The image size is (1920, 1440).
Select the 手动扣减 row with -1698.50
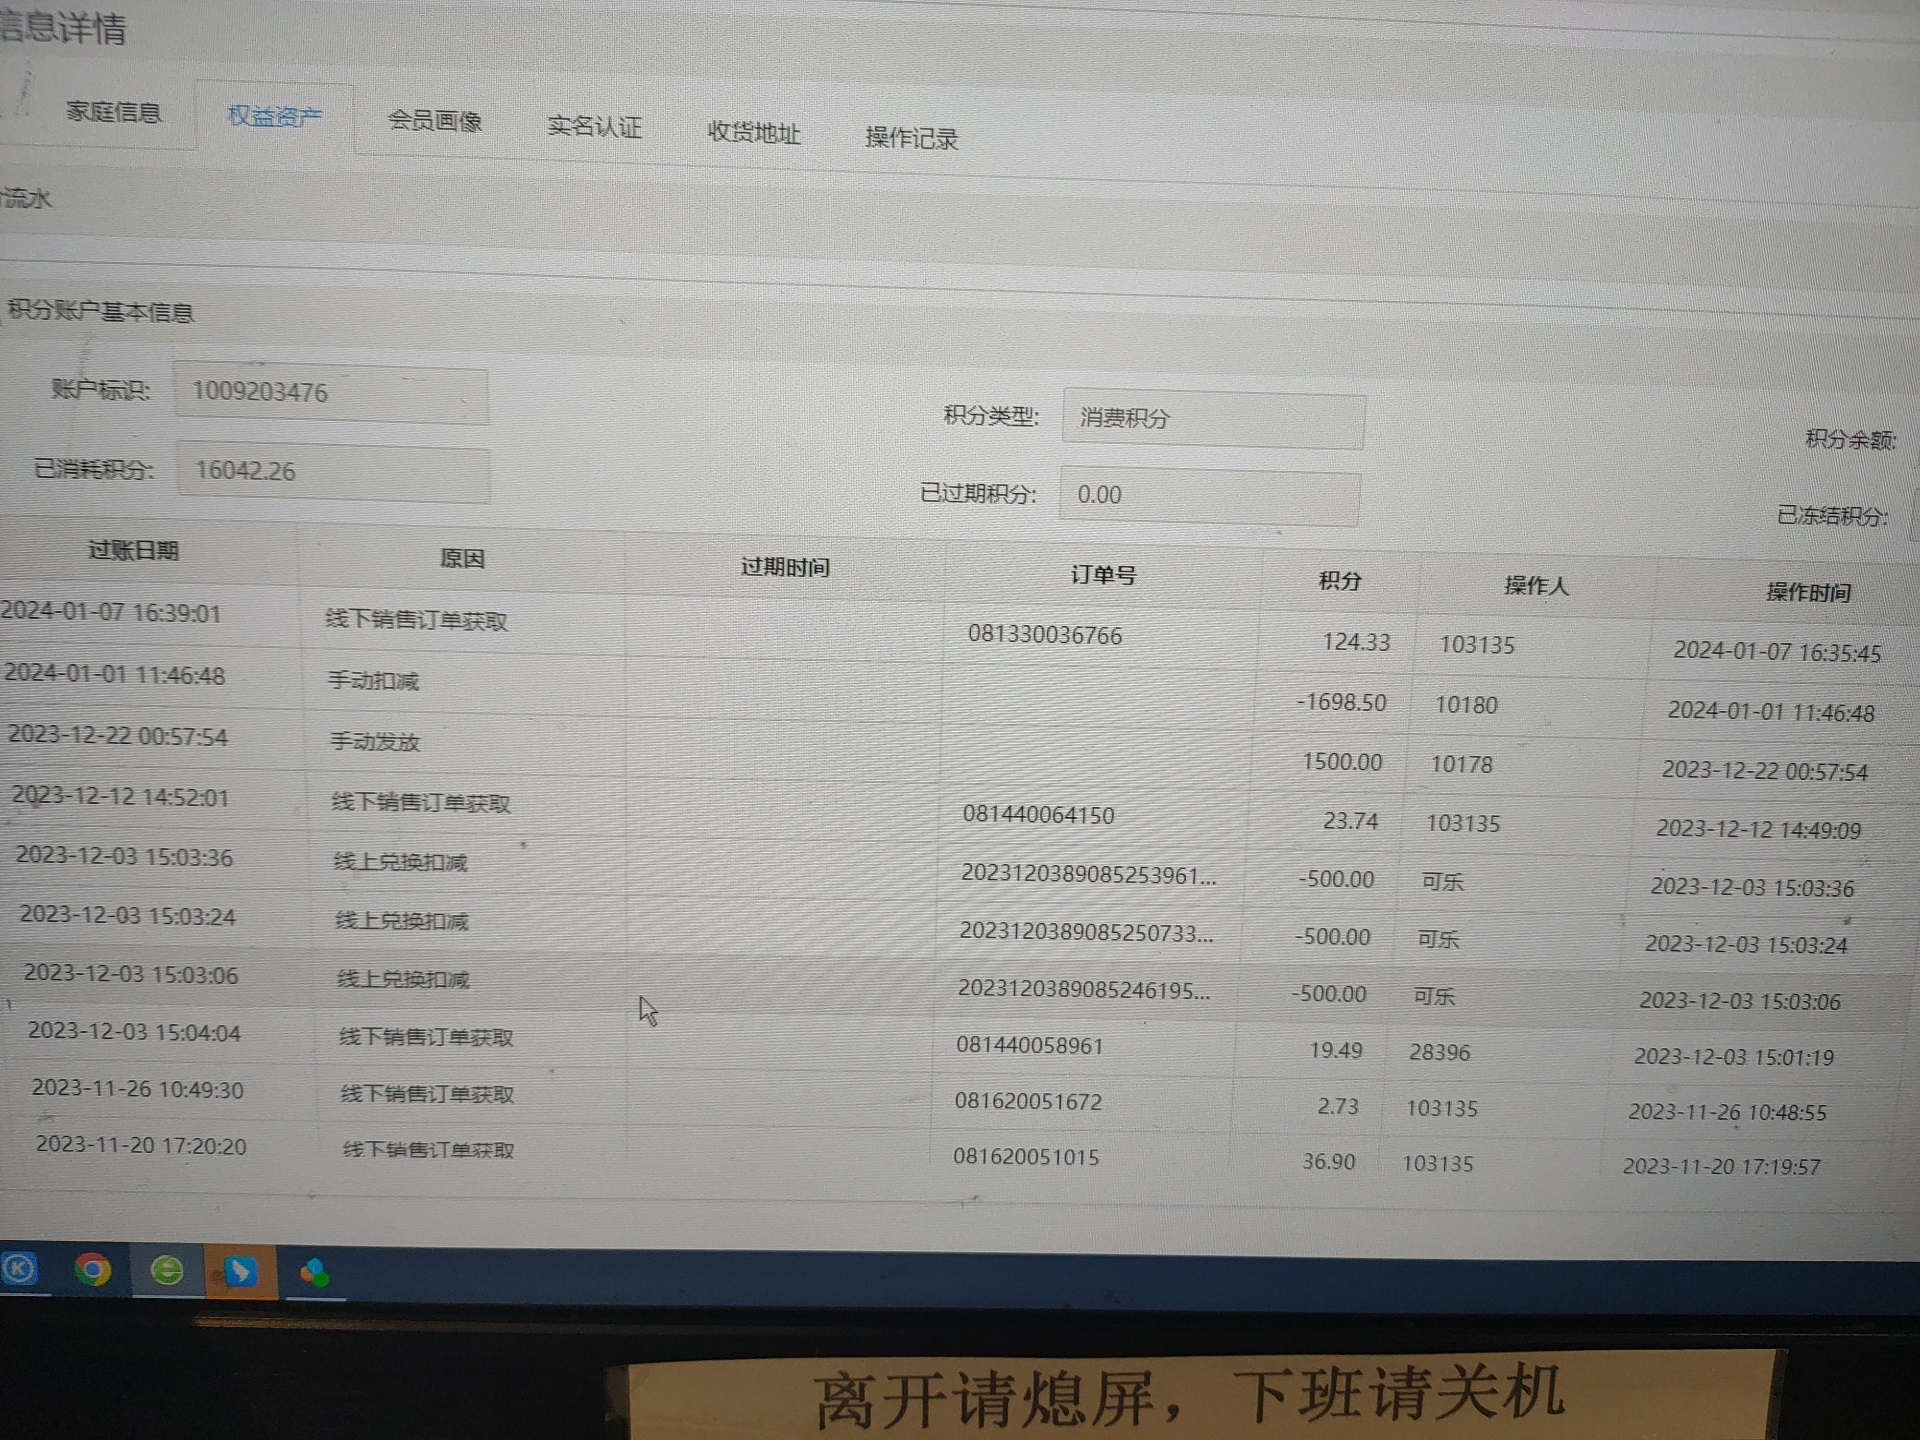pos(374,682)
